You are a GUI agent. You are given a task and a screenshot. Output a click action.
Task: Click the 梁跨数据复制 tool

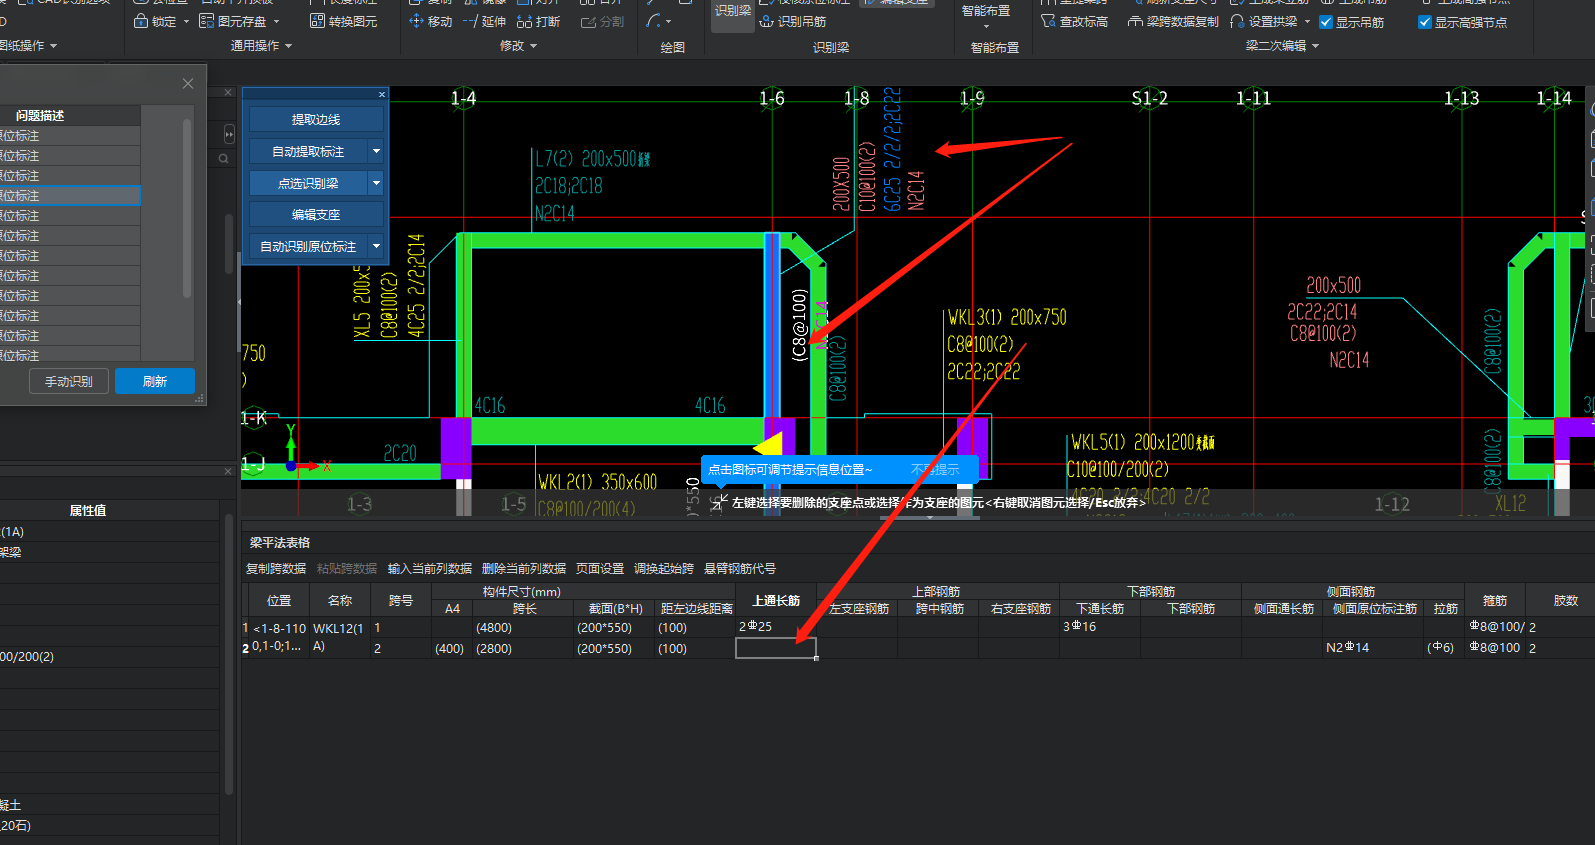click(x=1173, y=21)
